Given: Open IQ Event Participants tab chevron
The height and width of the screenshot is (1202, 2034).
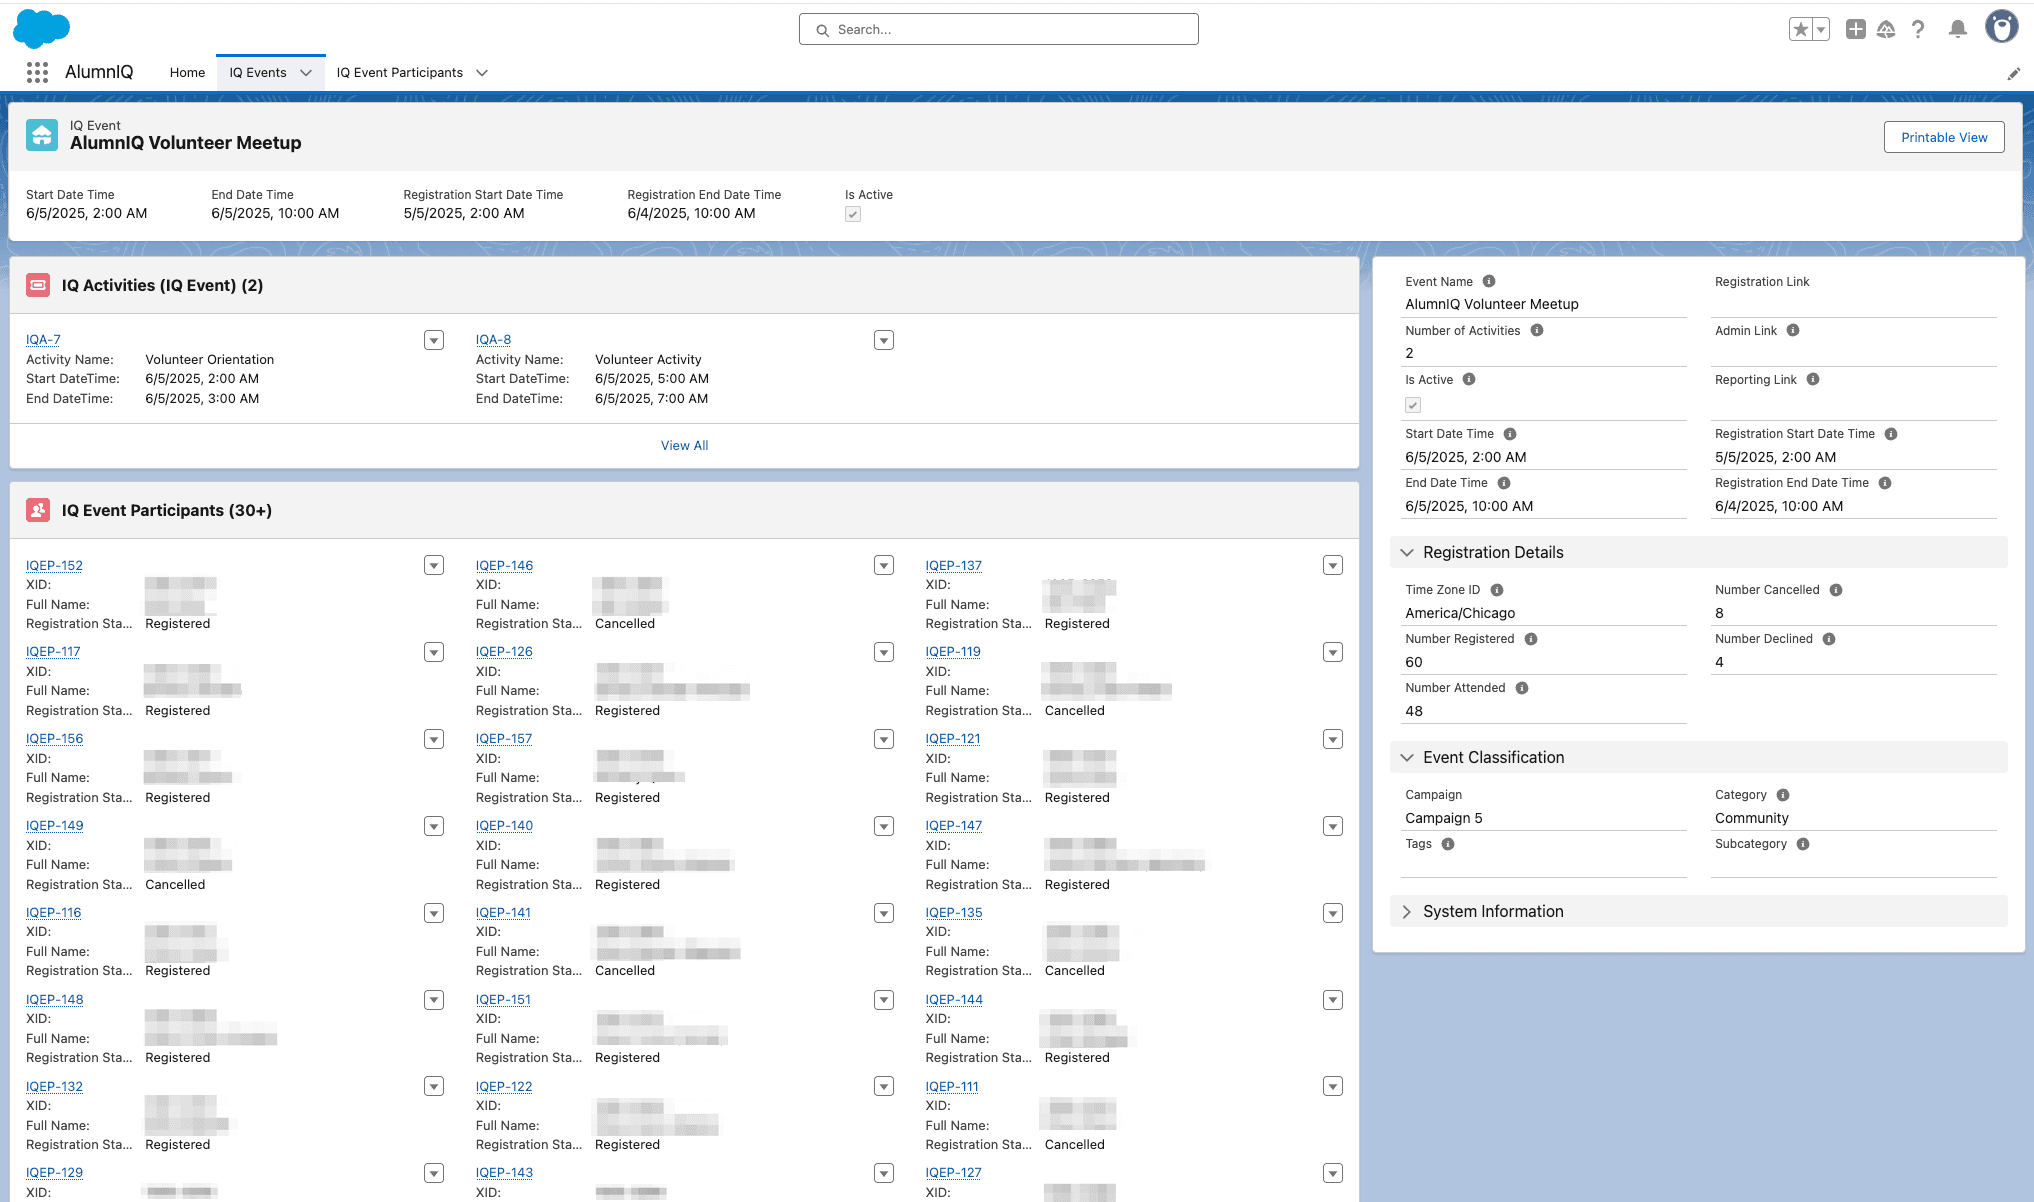Looking at the screenshot, I should point(482,73).
